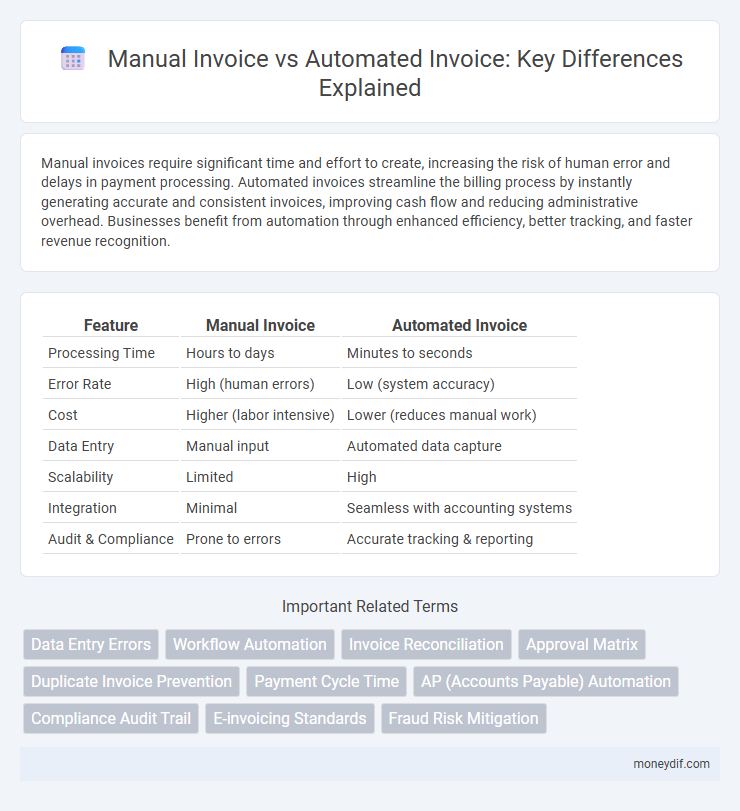Open the AP (Accounts Payable) Automation tag
Screen dimensions: 740x811
(x=546, y=681)
